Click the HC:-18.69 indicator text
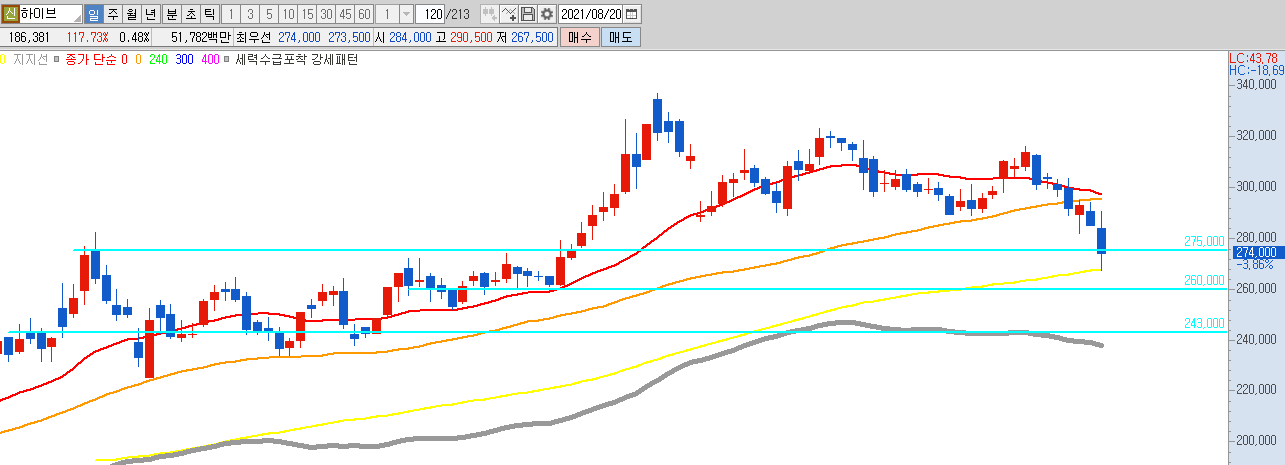This screenshot has height=465, width=1285. point(1256,71)
